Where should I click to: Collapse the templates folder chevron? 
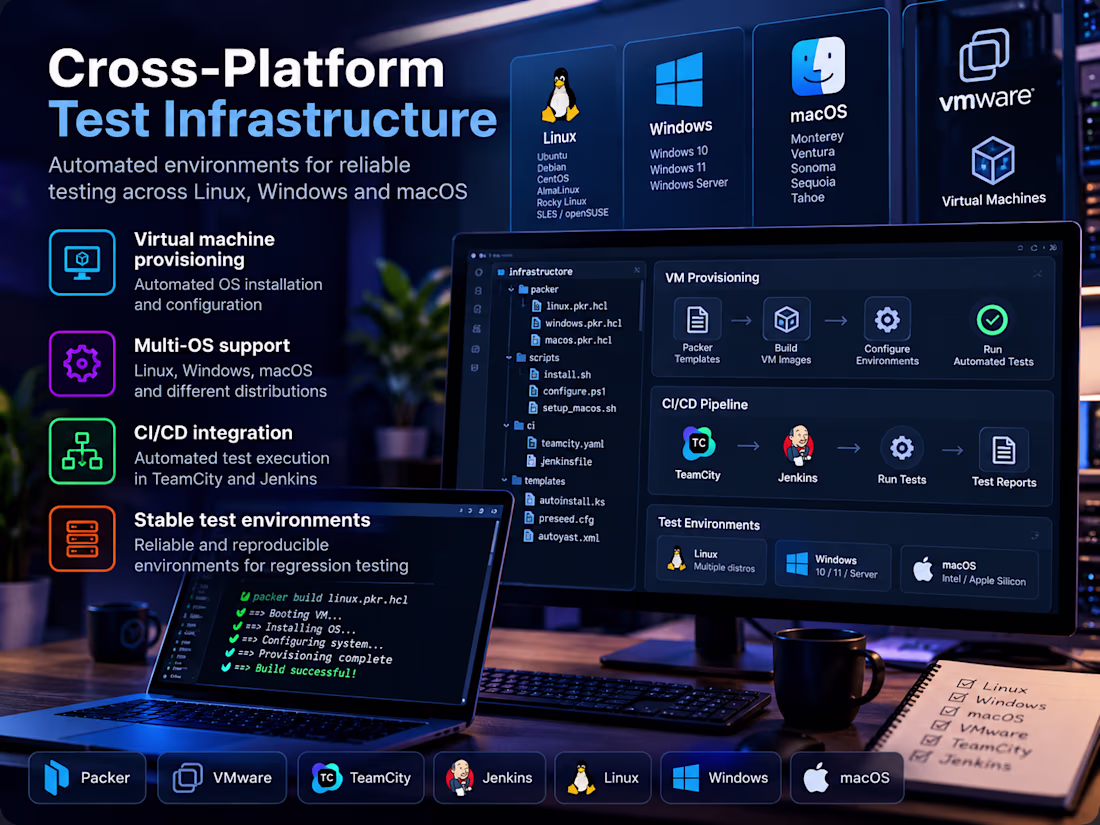point(504,481)
